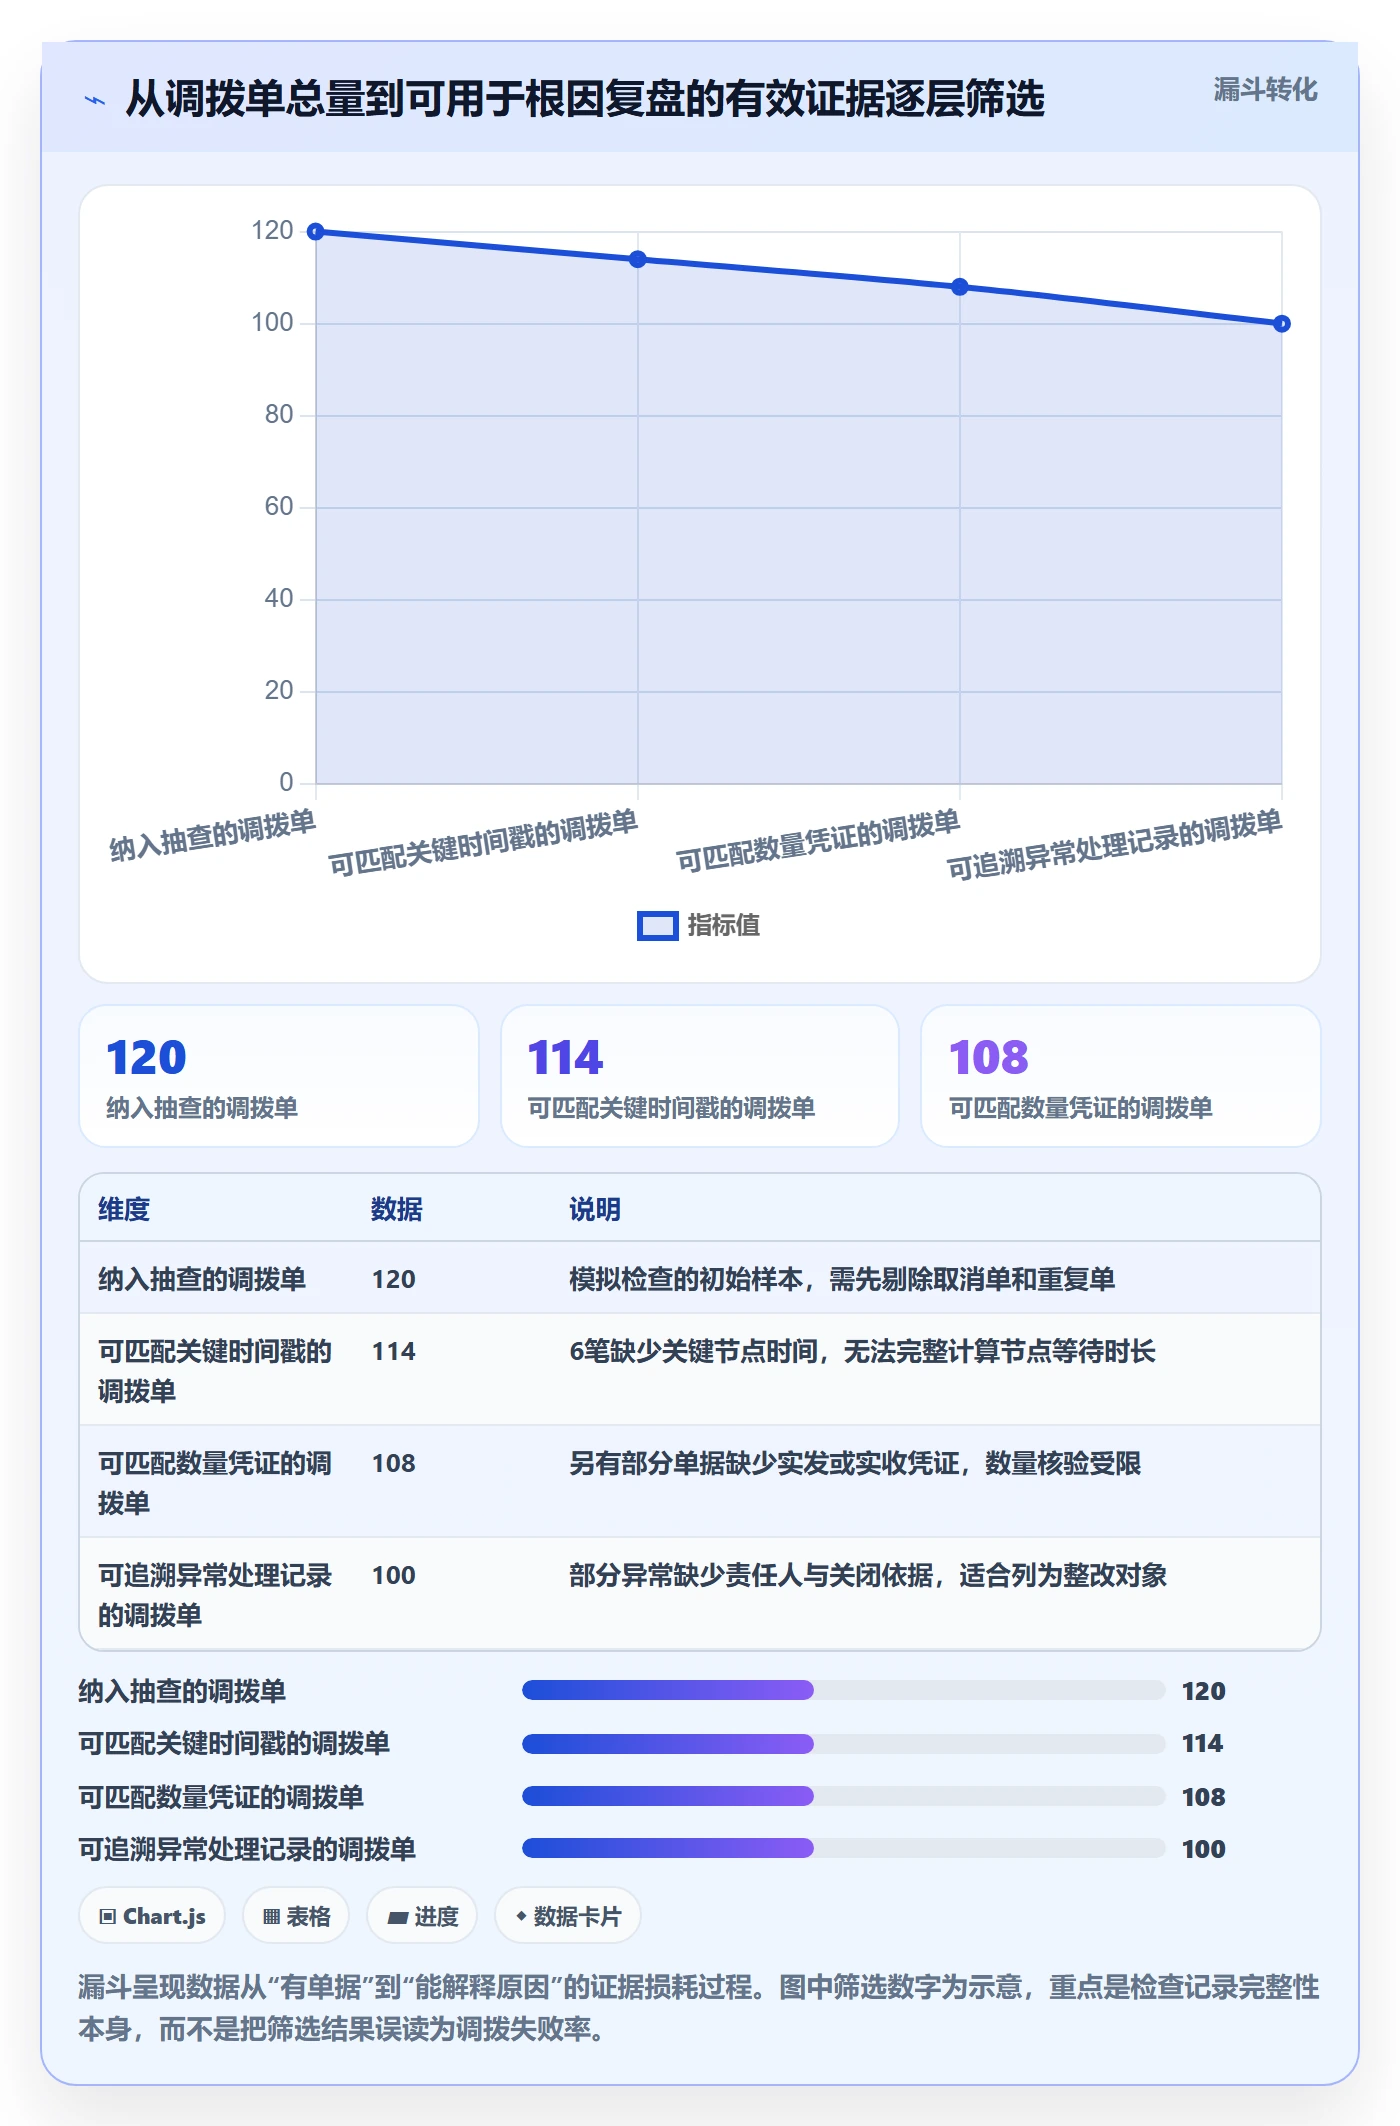Viewport: 1400px width, 2126px height.
Task: Click progress label 纳入抽查的调拨单
Action: [x=182, y=1691]
